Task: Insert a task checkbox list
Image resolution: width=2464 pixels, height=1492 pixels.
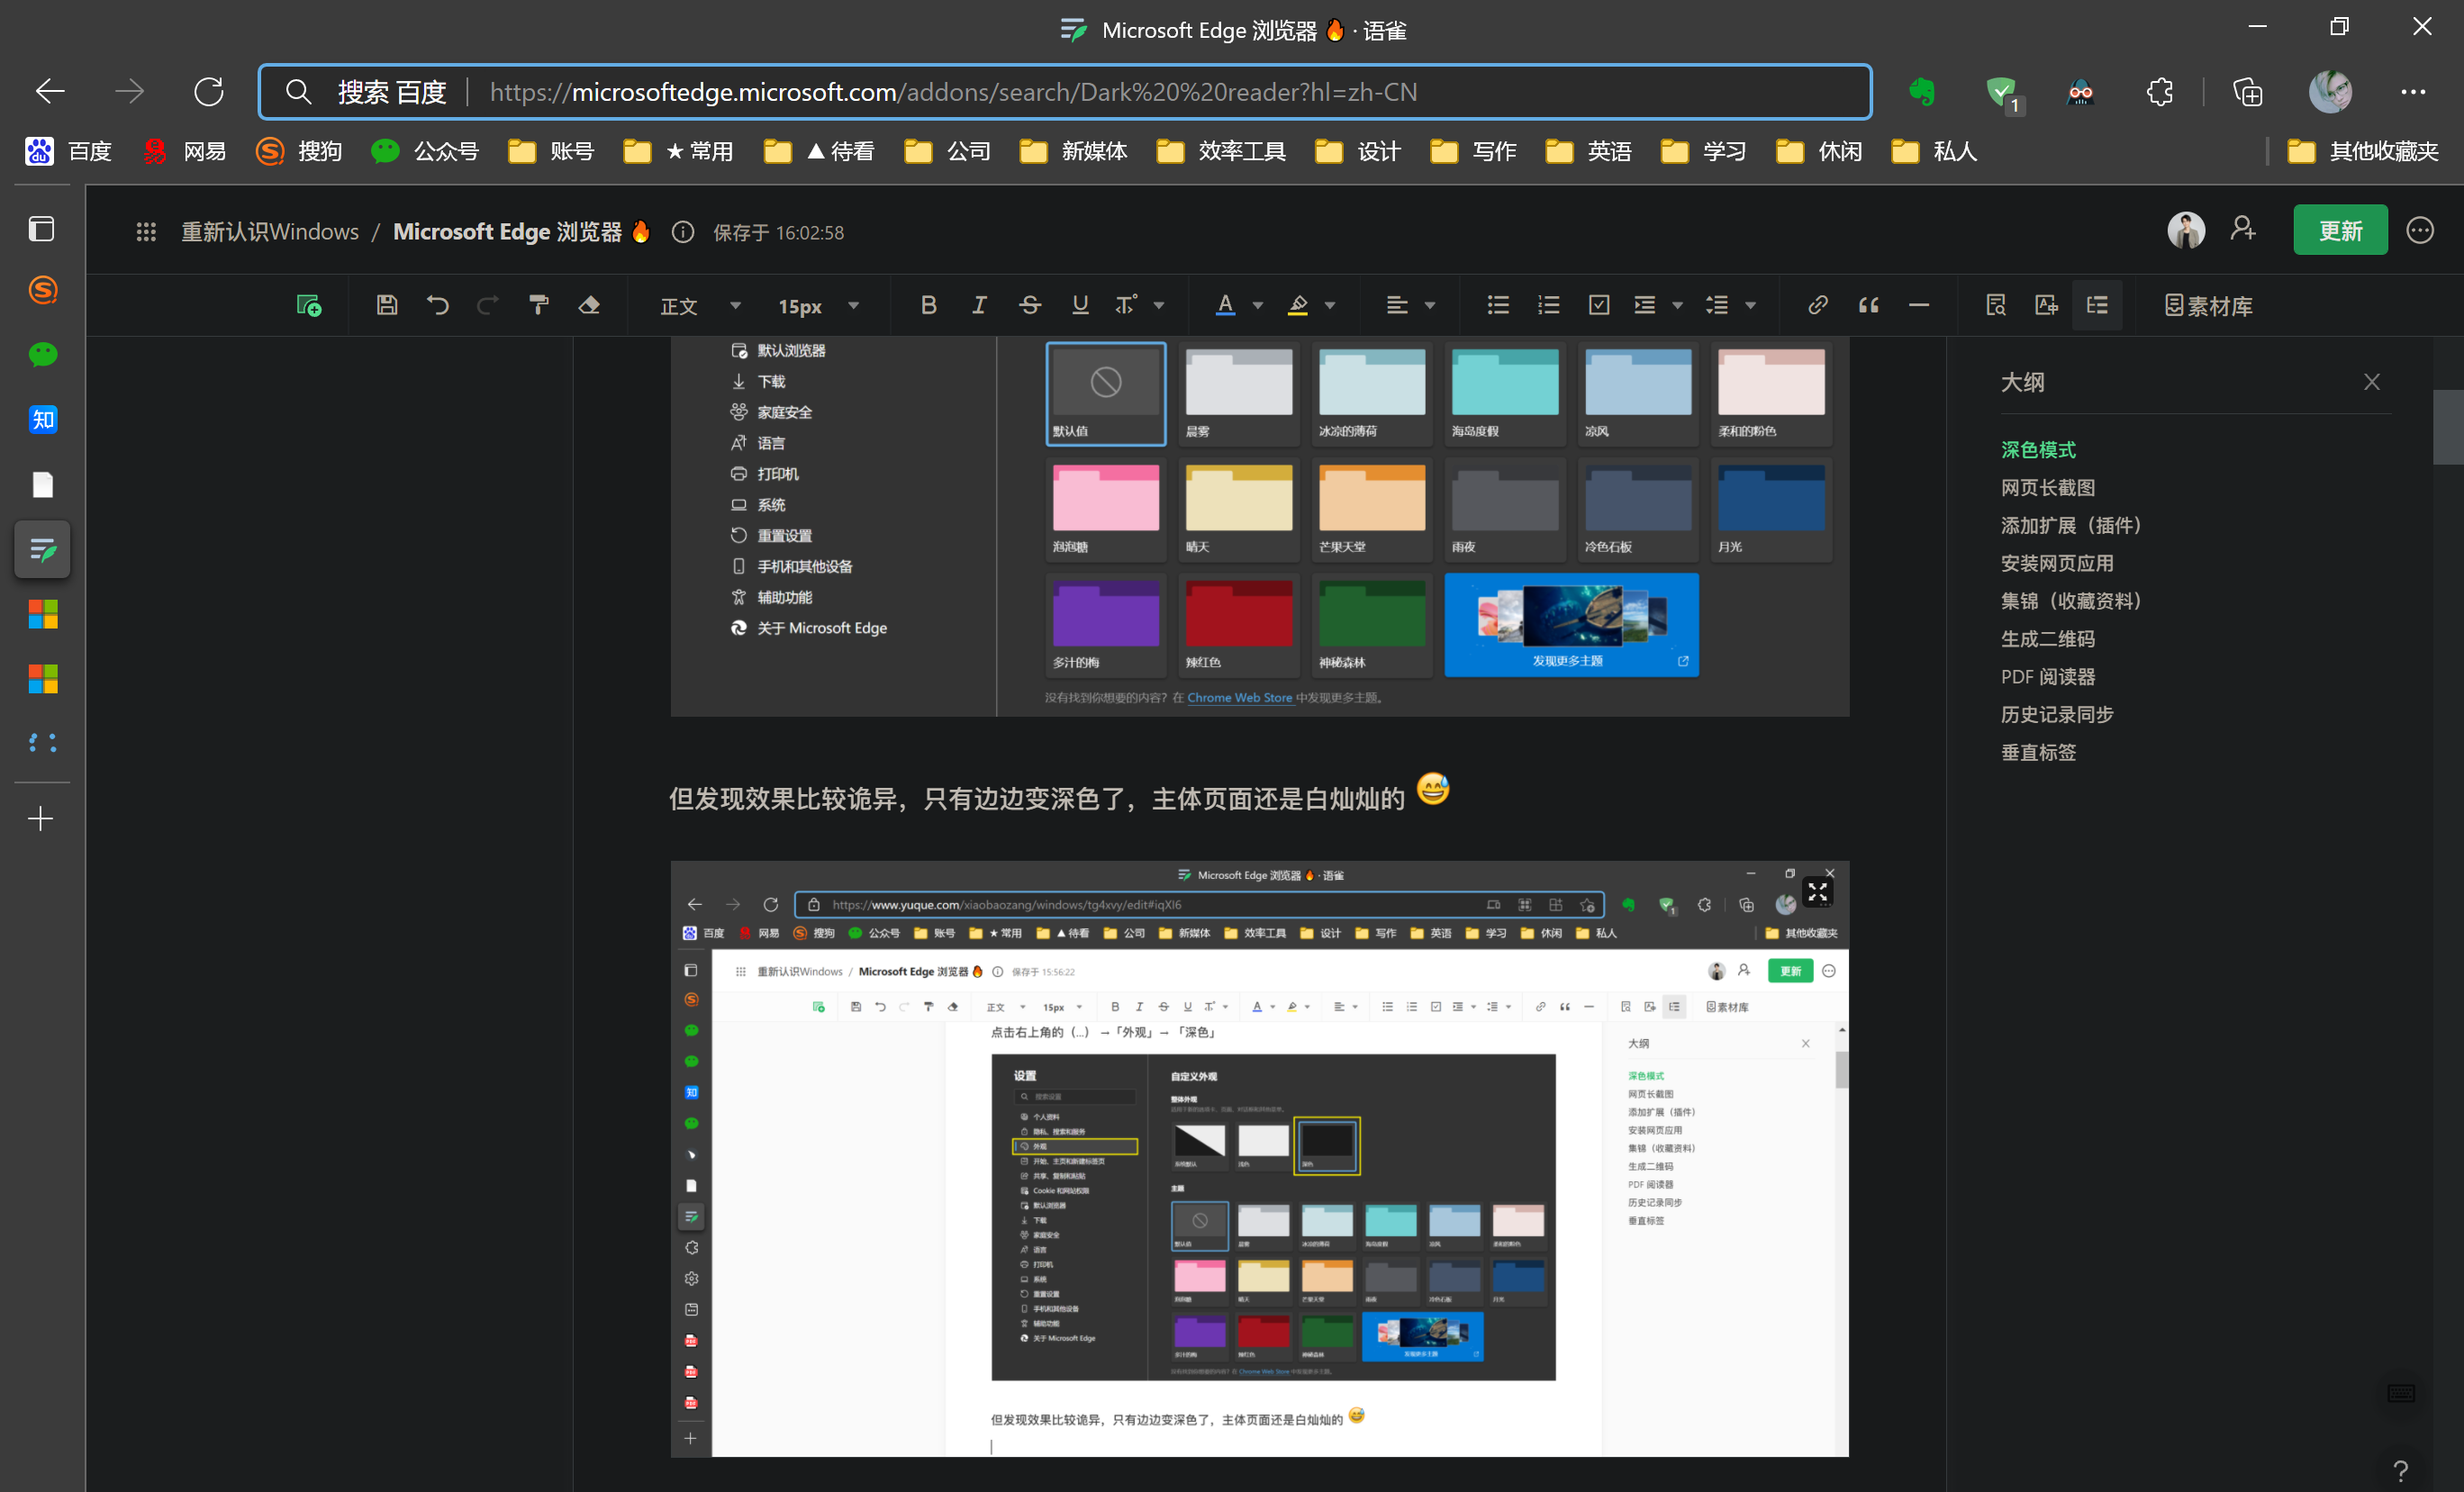Action: coord(1598,305)
